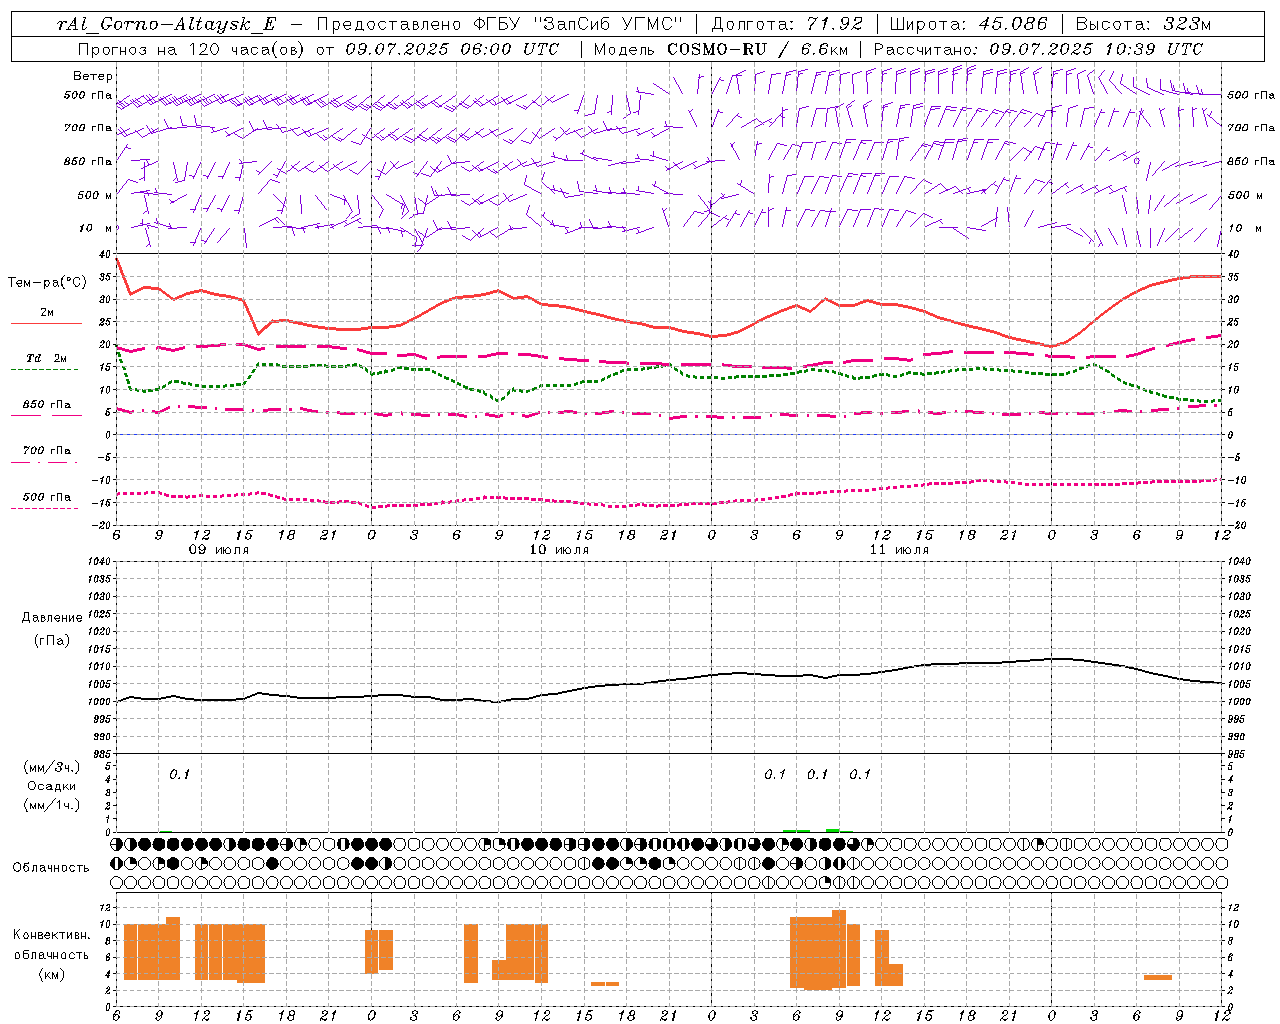This screenshot has width=1280, height=1024.
Task: Select the forecast length text Прогноз на 120 часа(ов)
Action: coord(190,49)
